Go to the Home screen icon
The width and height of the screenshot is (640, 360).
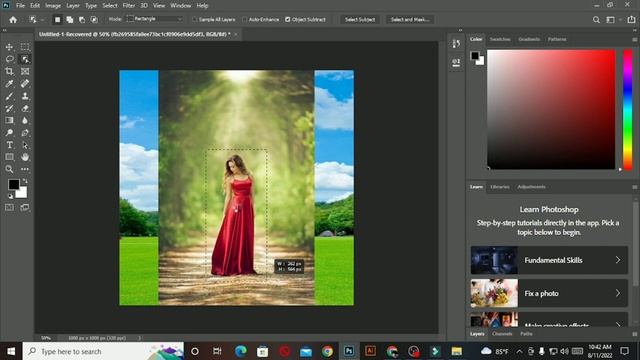tap(13, 19)
